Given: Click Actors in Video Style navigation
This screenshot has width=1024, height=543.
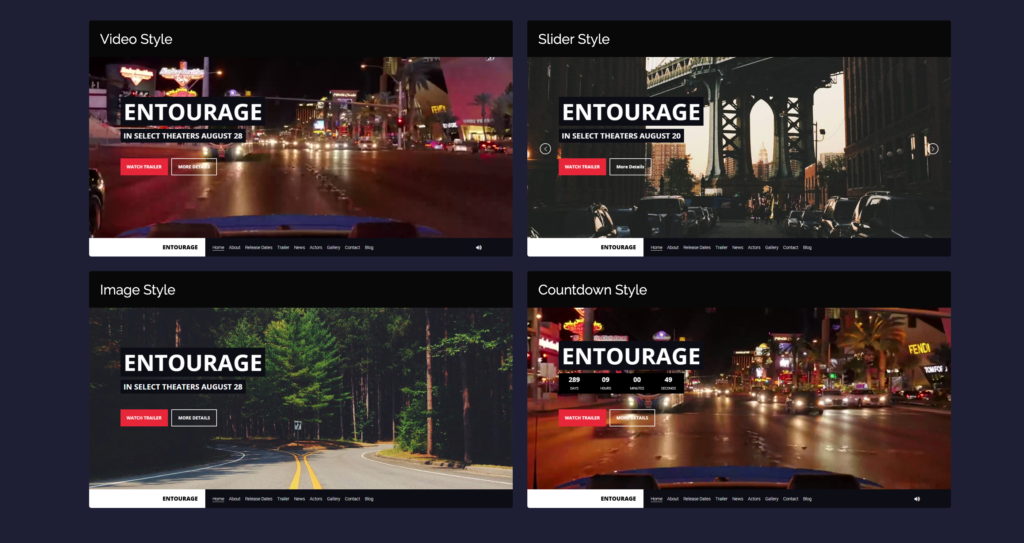Looking at the screenshot, I should 315,247.
